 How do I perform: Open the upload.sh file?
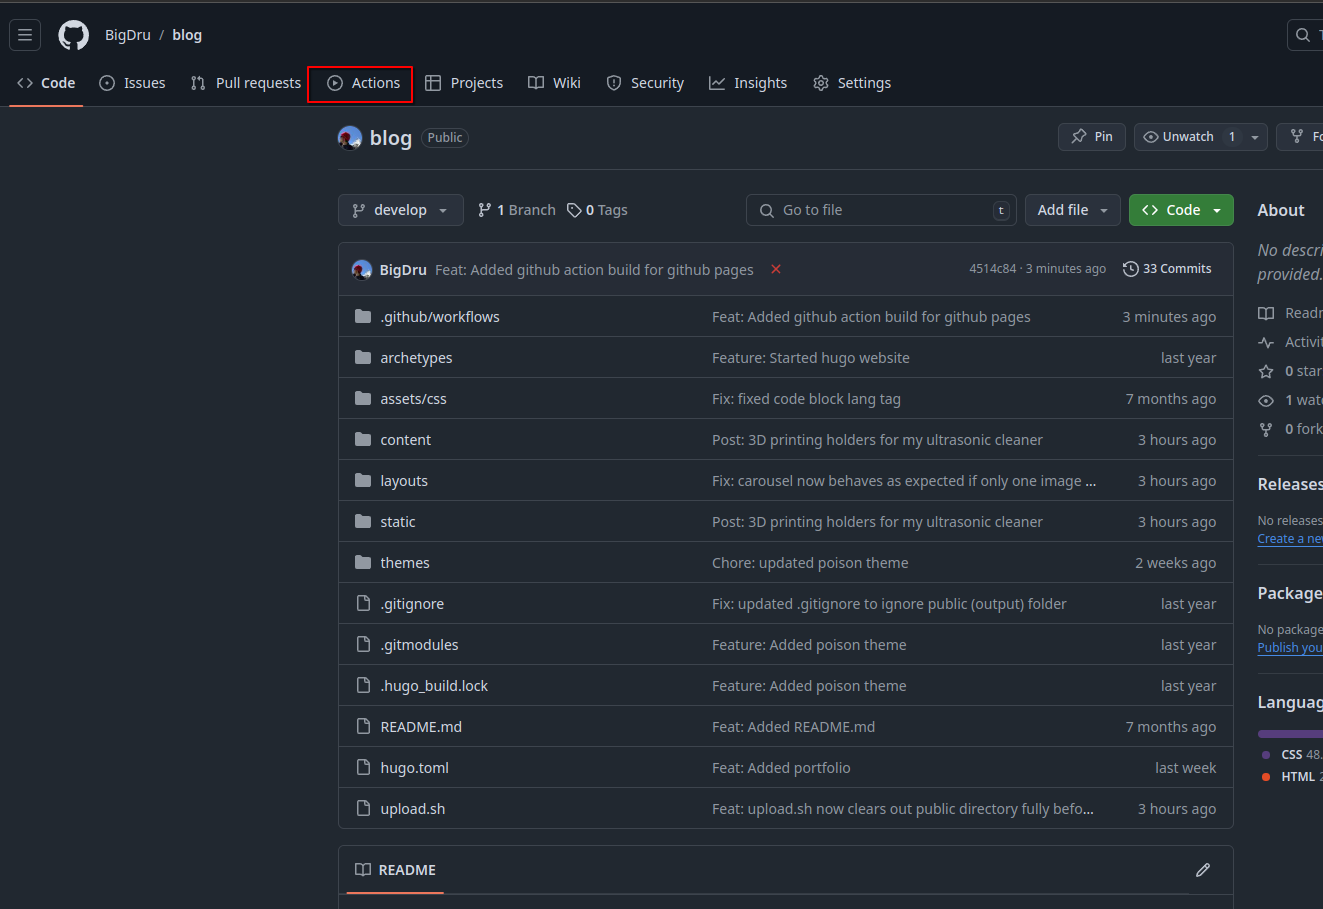coord(412,809)
